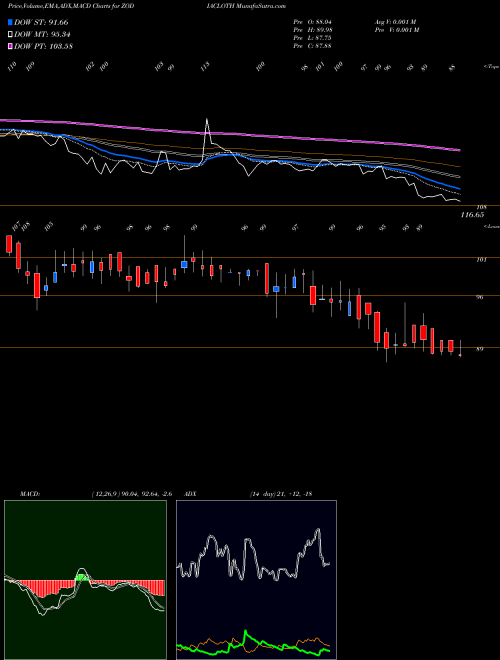Viewport: 500px width, 660px height.
Task: Click the blue DOW ST legend swatch
Action: [x=10, y=22]
